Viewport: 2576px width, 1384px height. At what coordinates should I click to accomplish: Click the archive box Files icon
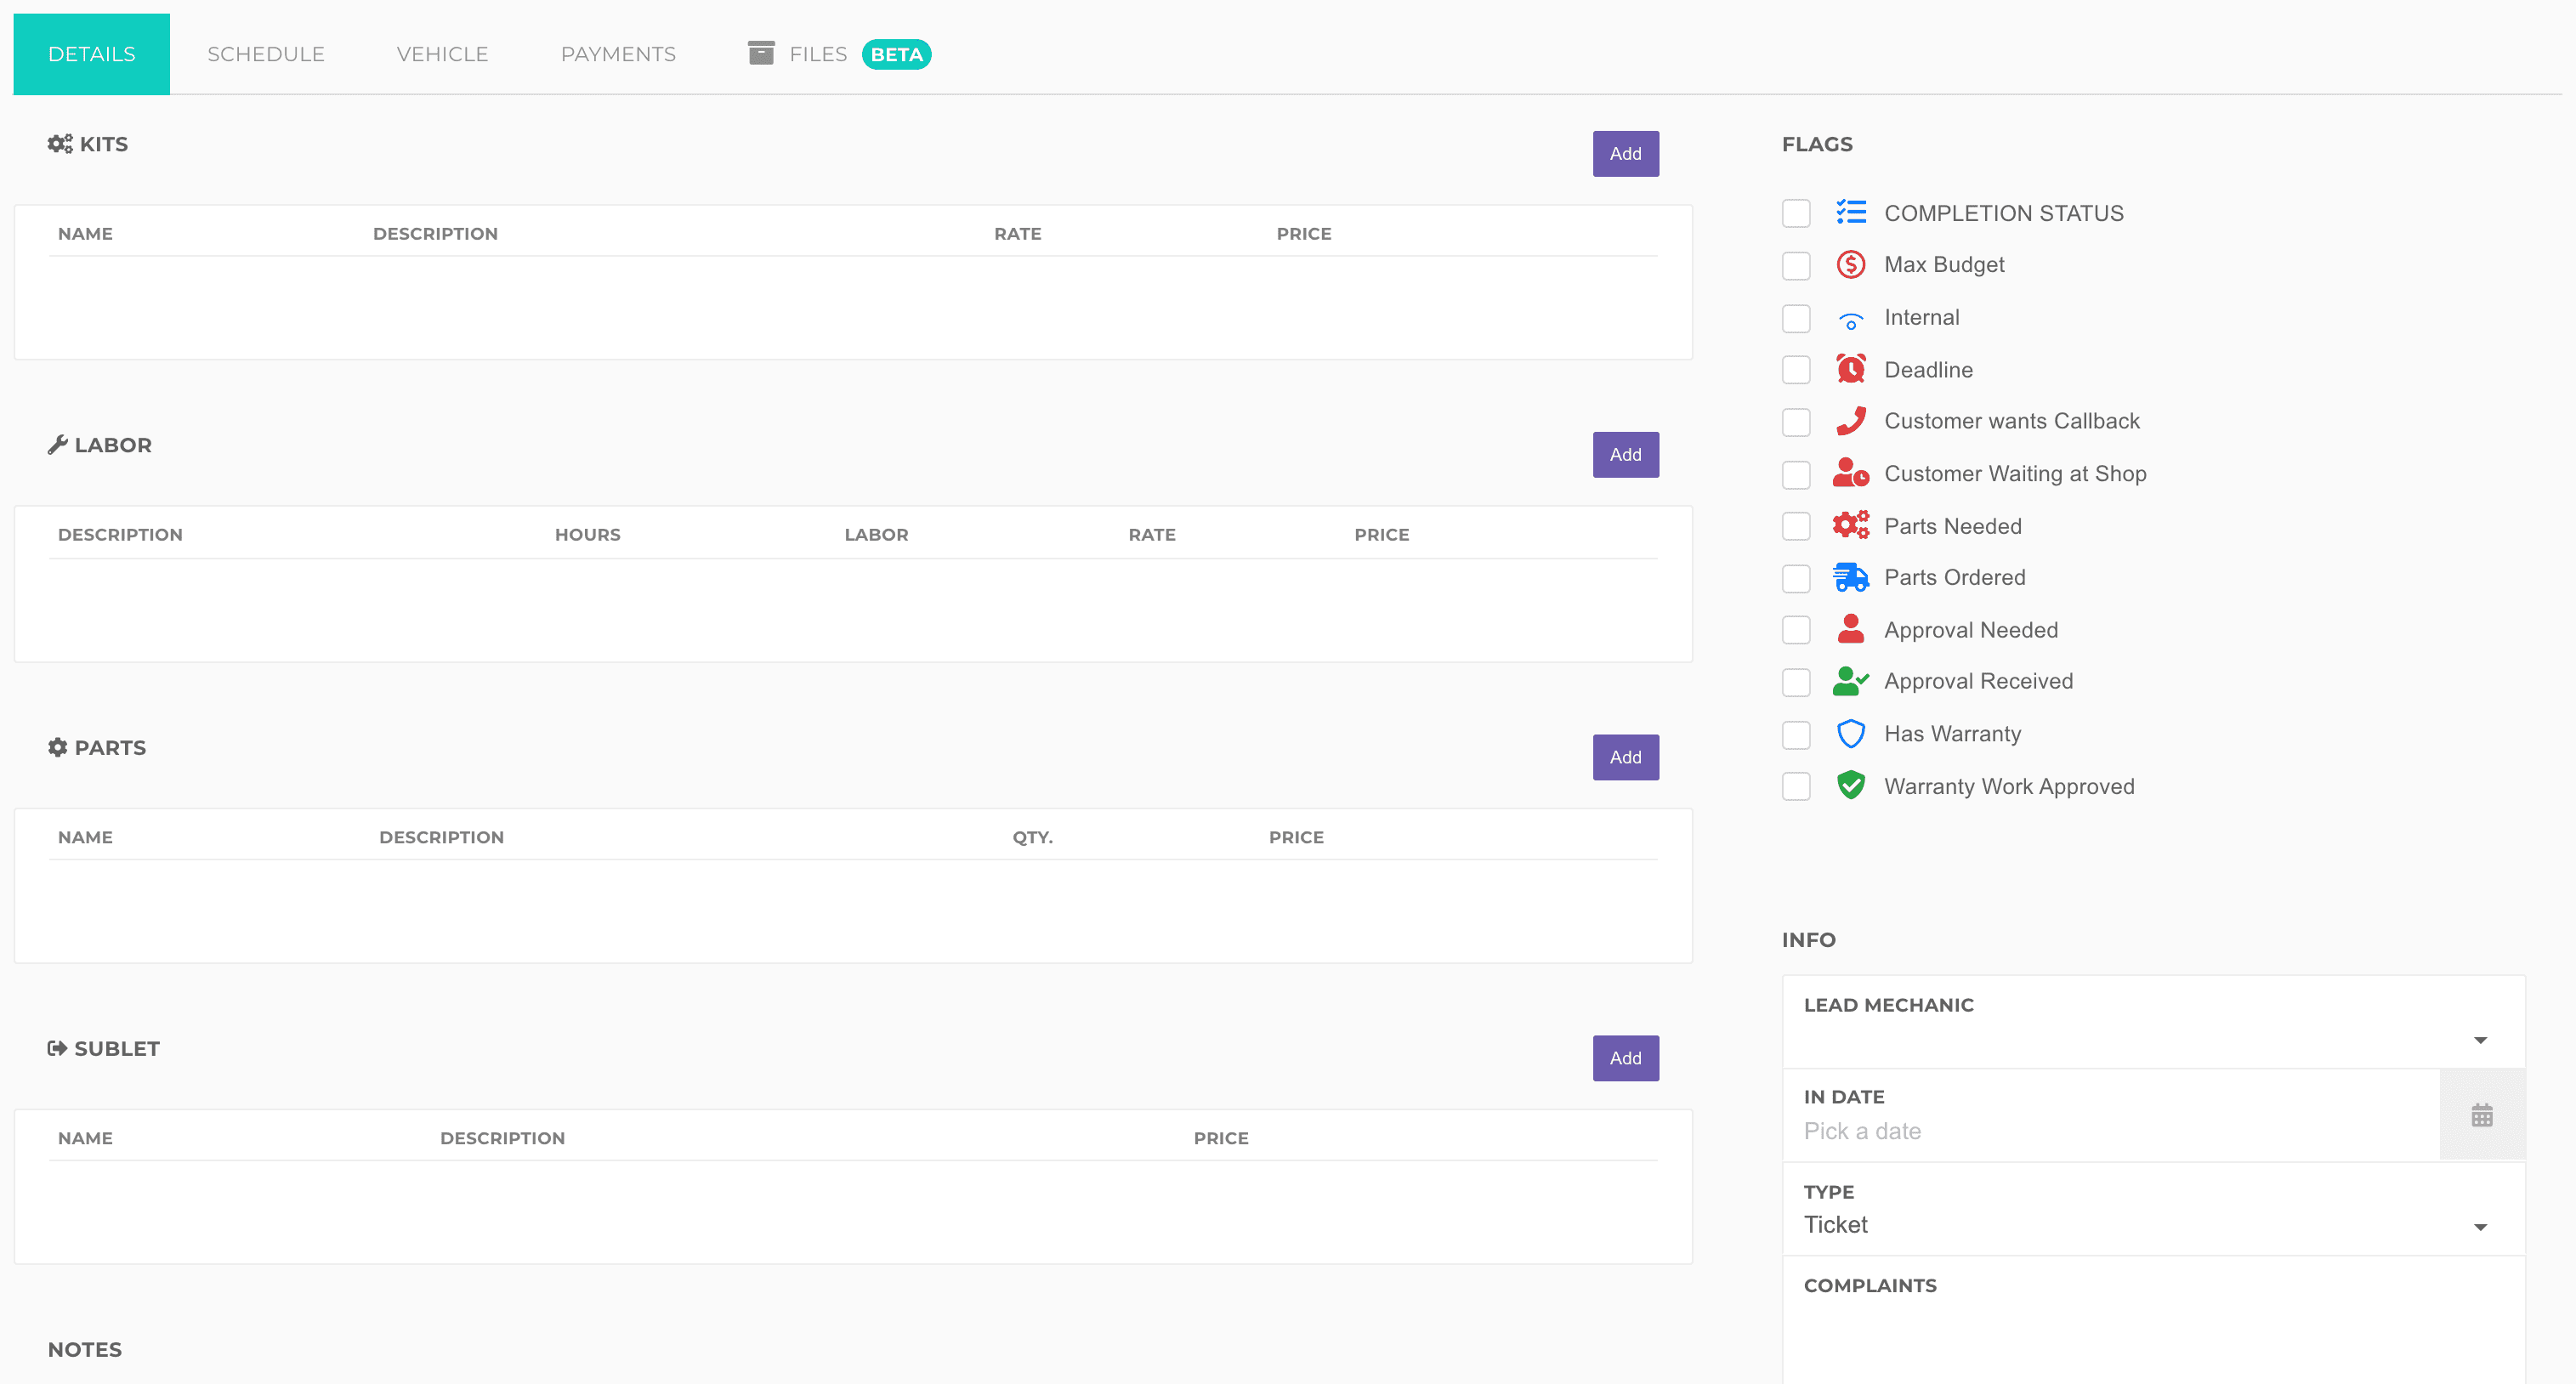761,53
